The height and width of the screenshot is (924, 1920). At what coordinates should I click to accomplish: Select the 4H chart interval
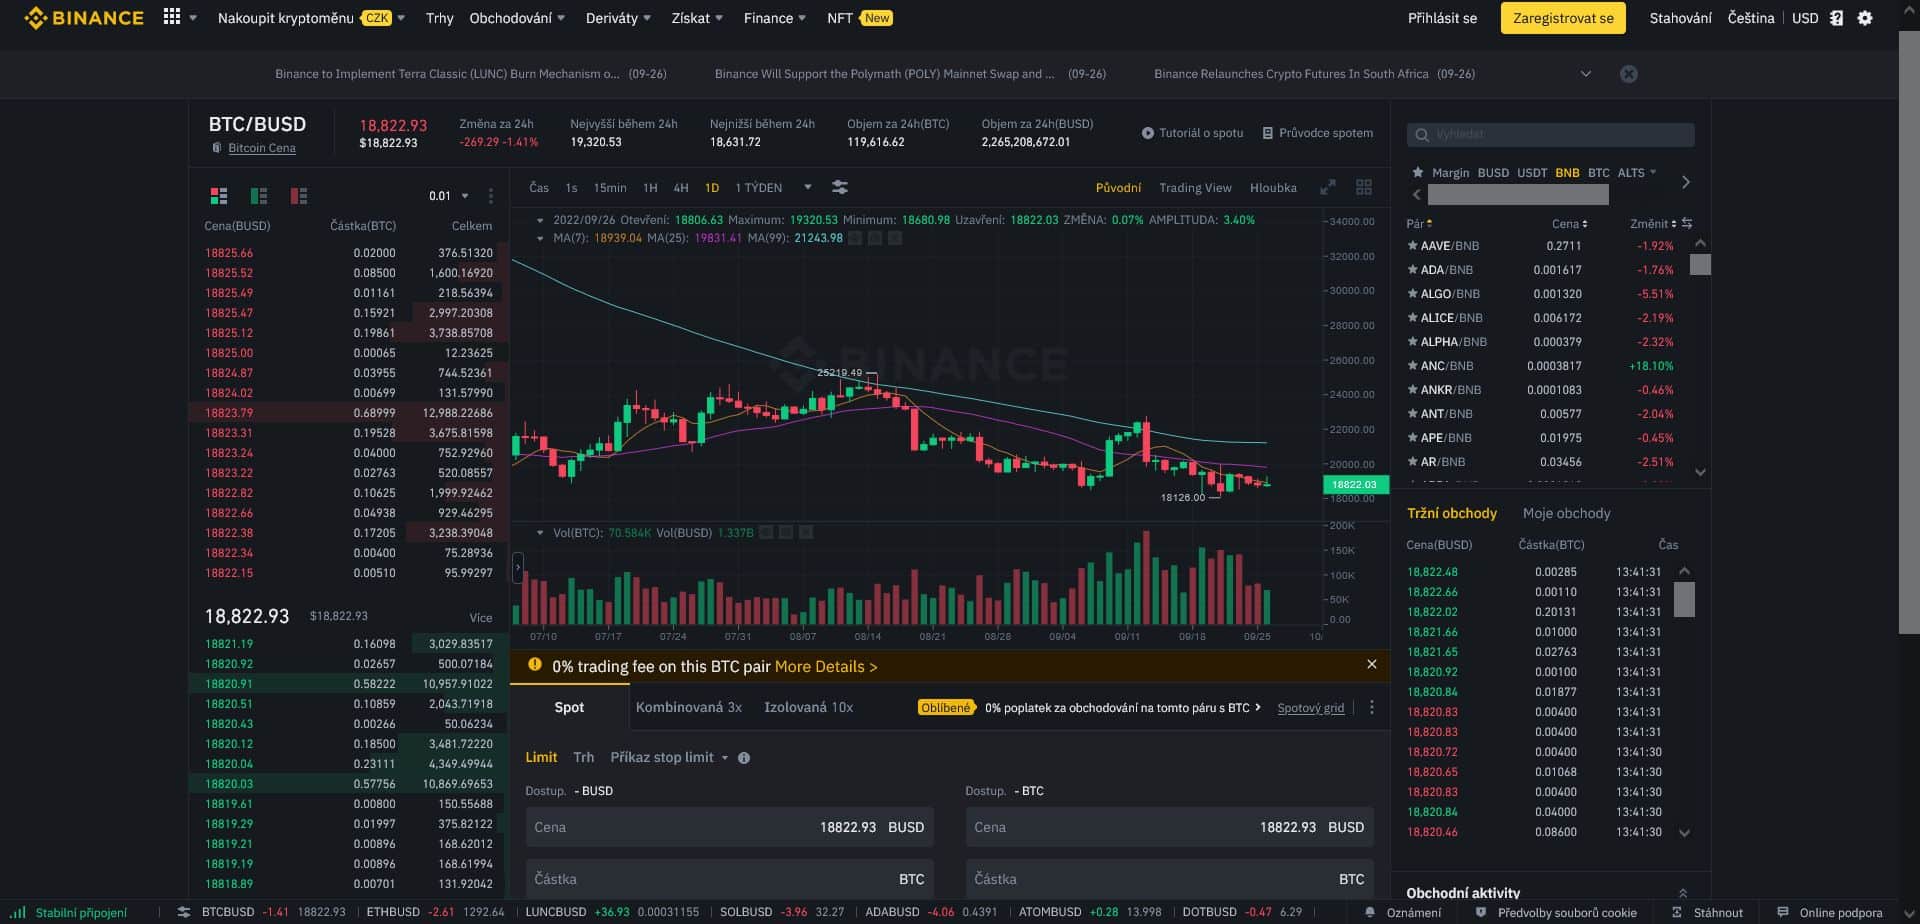pyautogui.click(x=681, y=188)
